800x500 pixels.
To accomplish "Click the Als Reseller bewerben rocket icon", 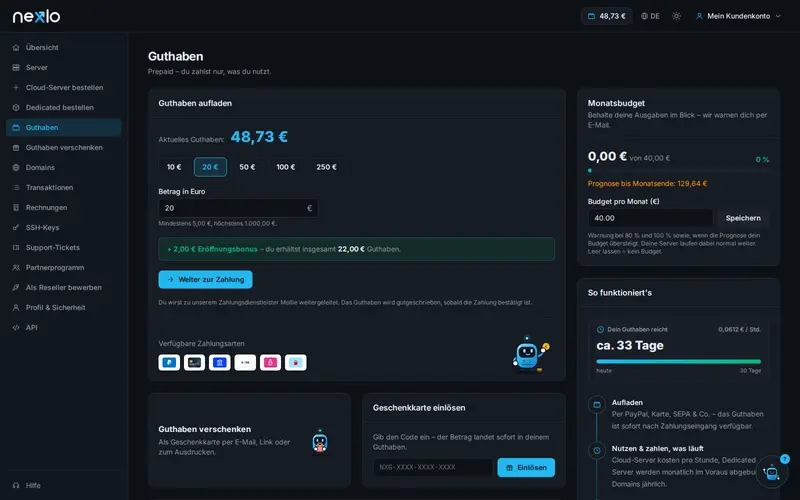I will pos(16,287).
